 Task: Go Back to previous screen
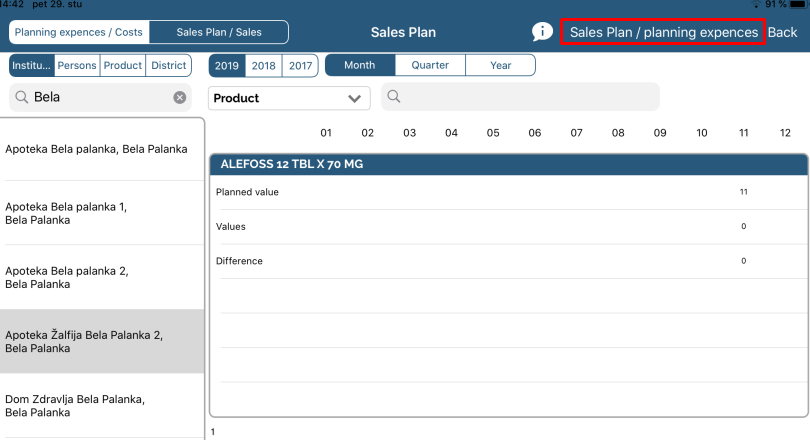pyautogui.click(x=782, y=32)
